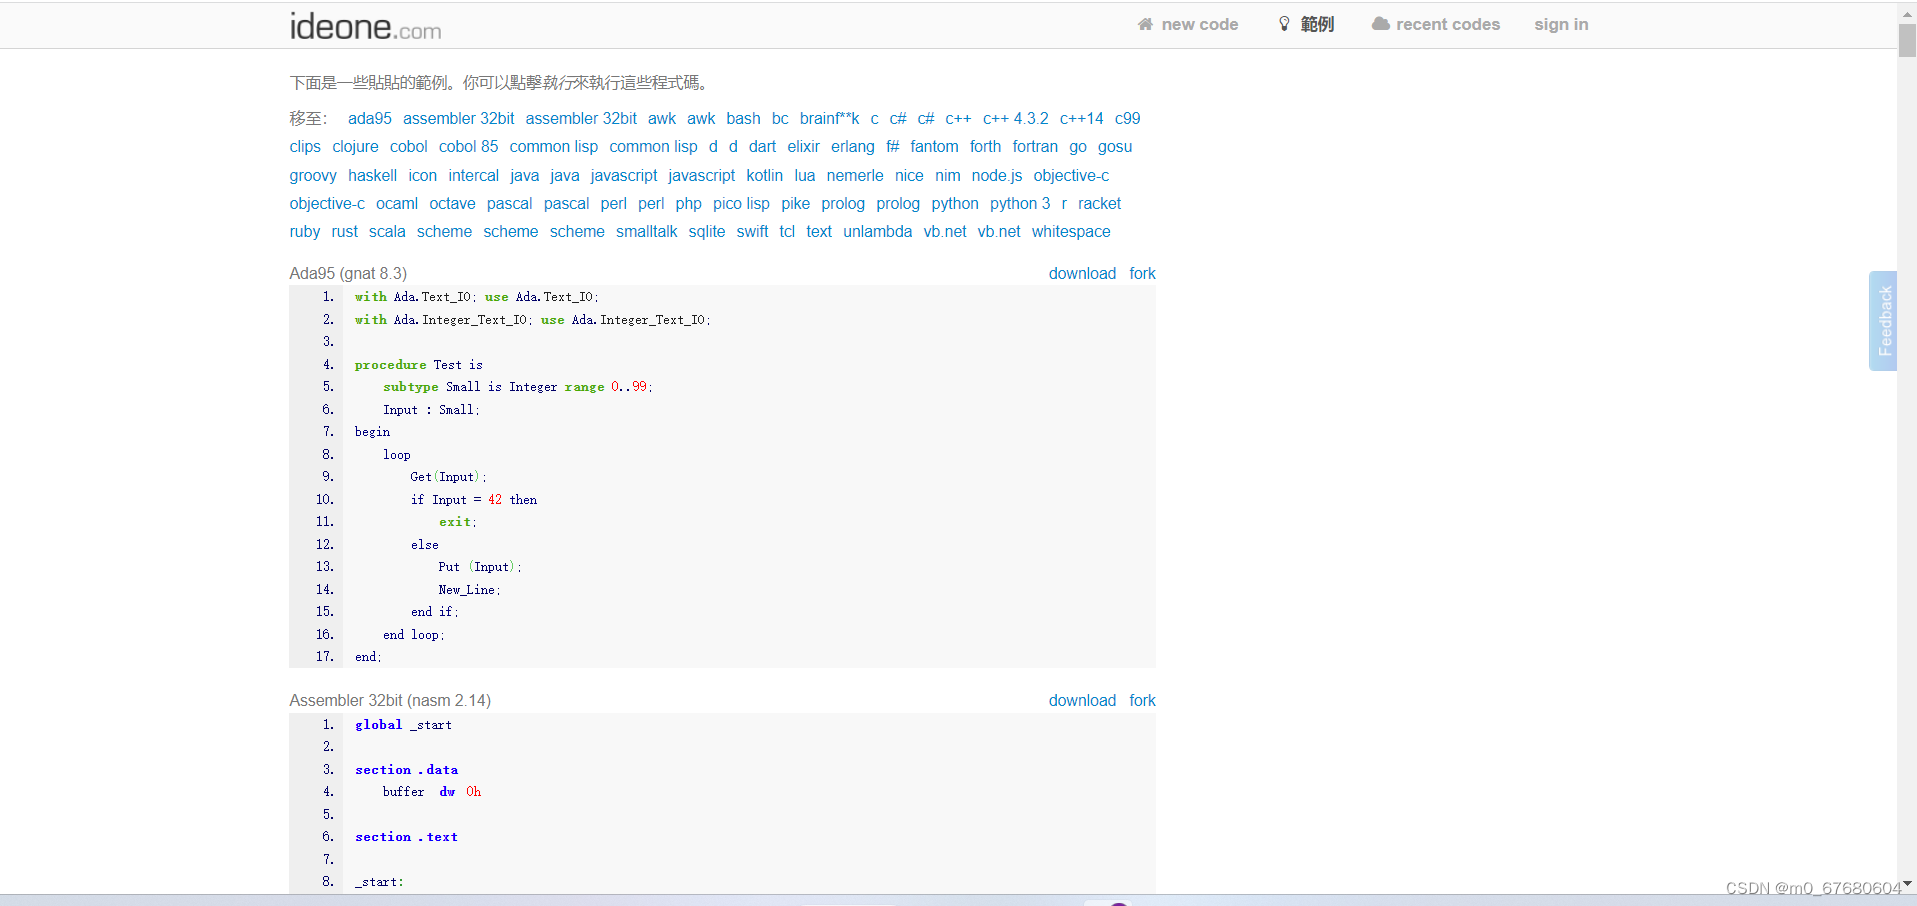Jump to the ocaml sample
This screenshot has height=906, width=1917.
pos(397,203)
